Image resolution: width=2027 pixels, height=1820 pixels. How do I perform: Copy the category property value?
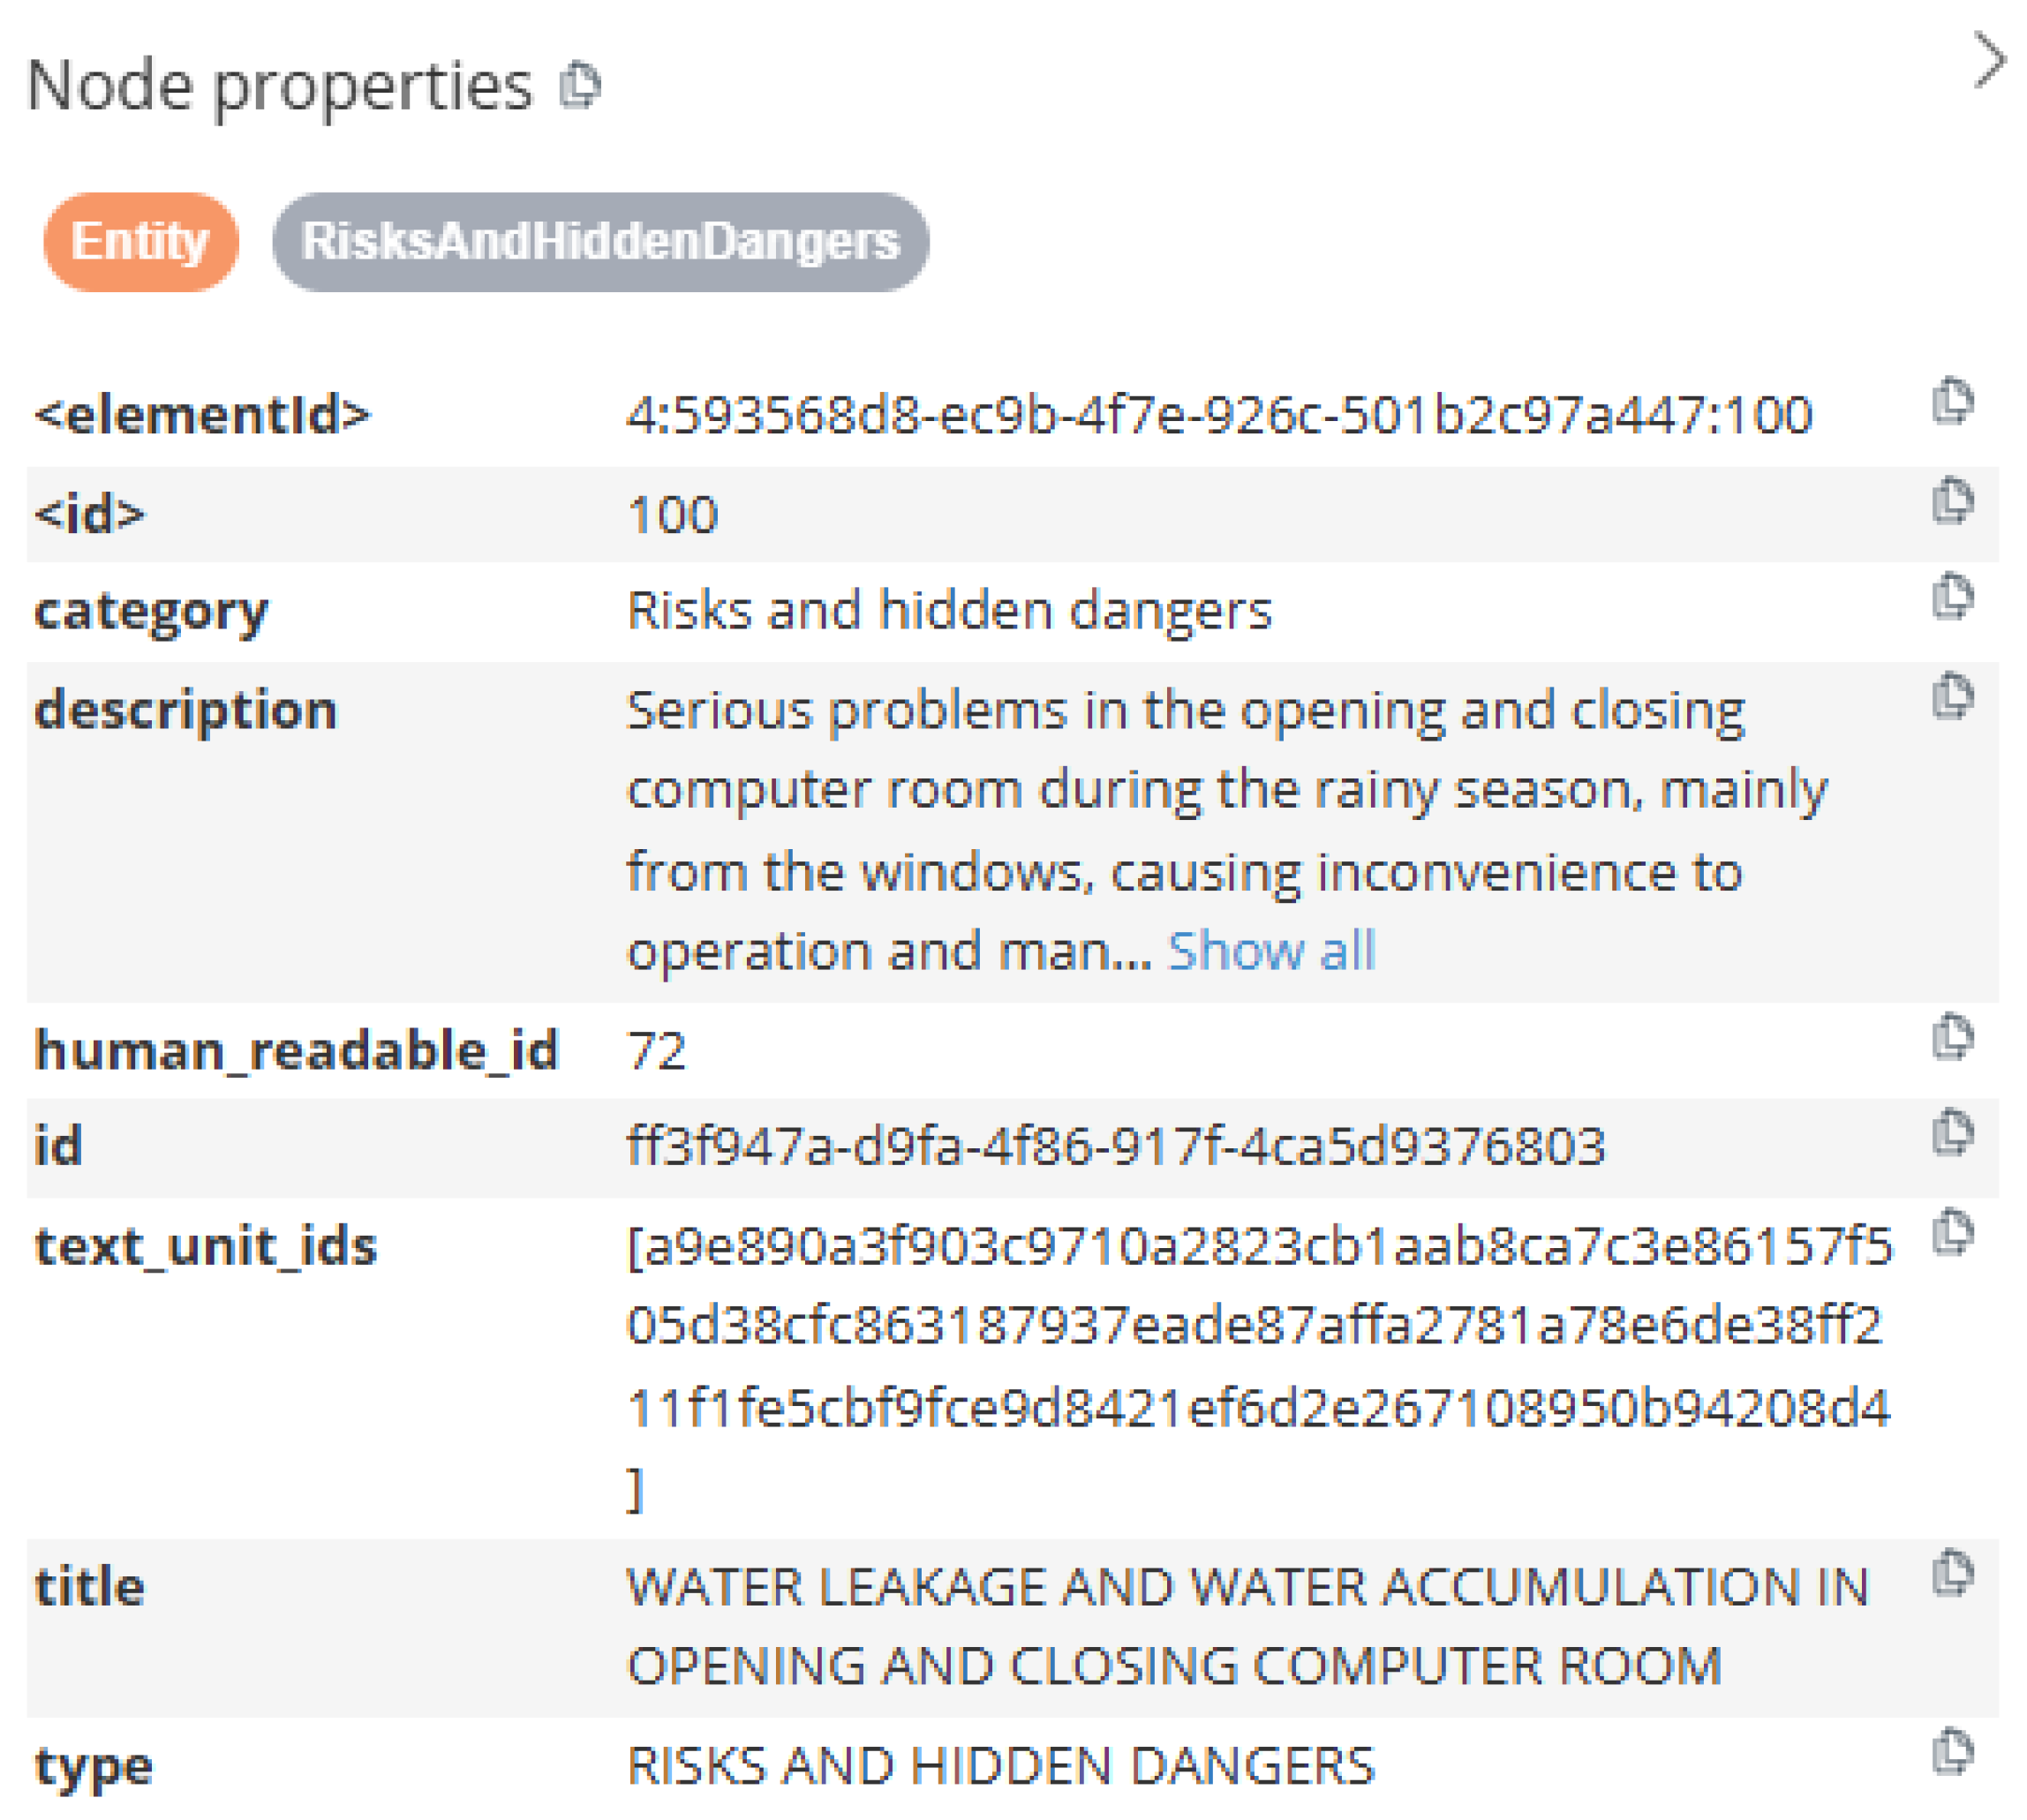pos(1951,597)
